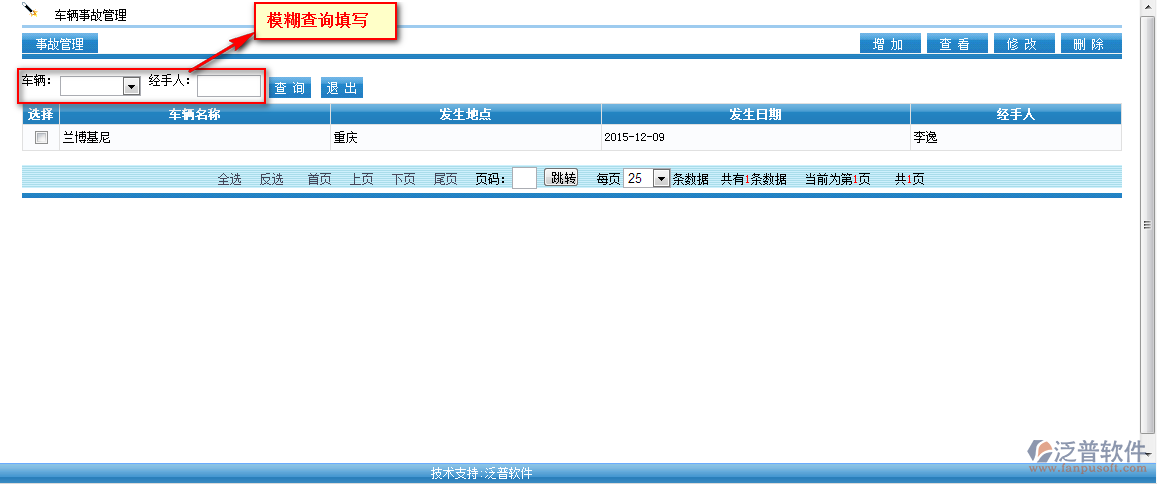Click the 查看 button

point(957,44)
